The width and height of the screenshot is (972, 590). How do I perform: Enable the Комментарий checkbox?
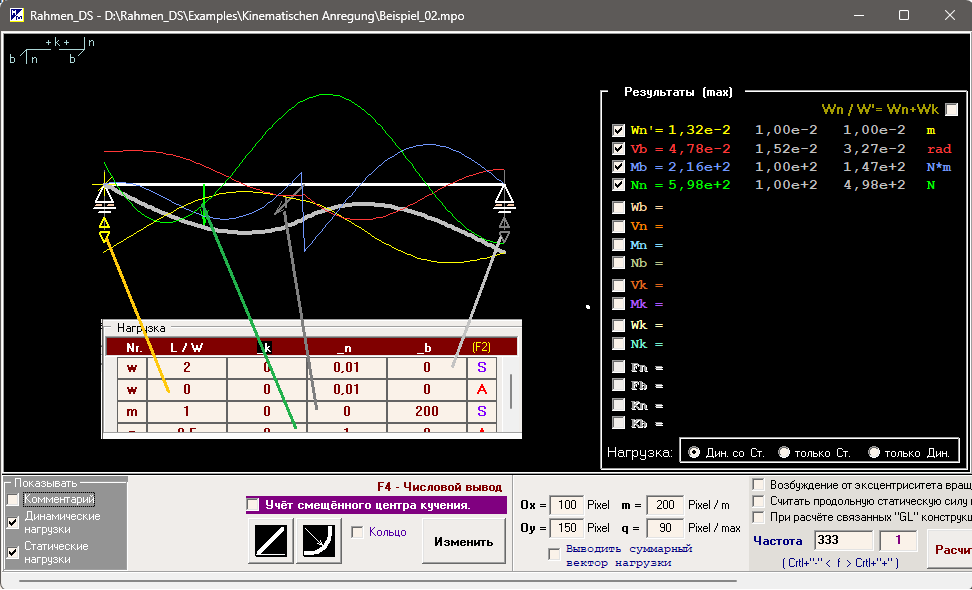[14, 499]
